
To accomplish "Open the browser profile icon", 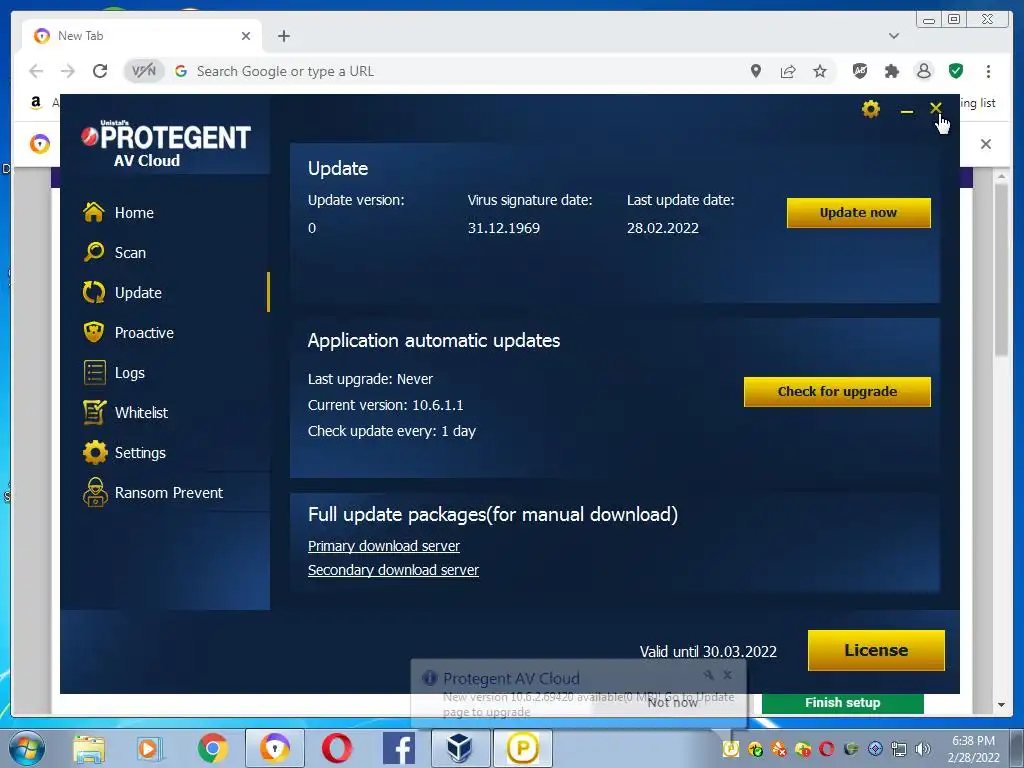I will (x=923, y=71).
